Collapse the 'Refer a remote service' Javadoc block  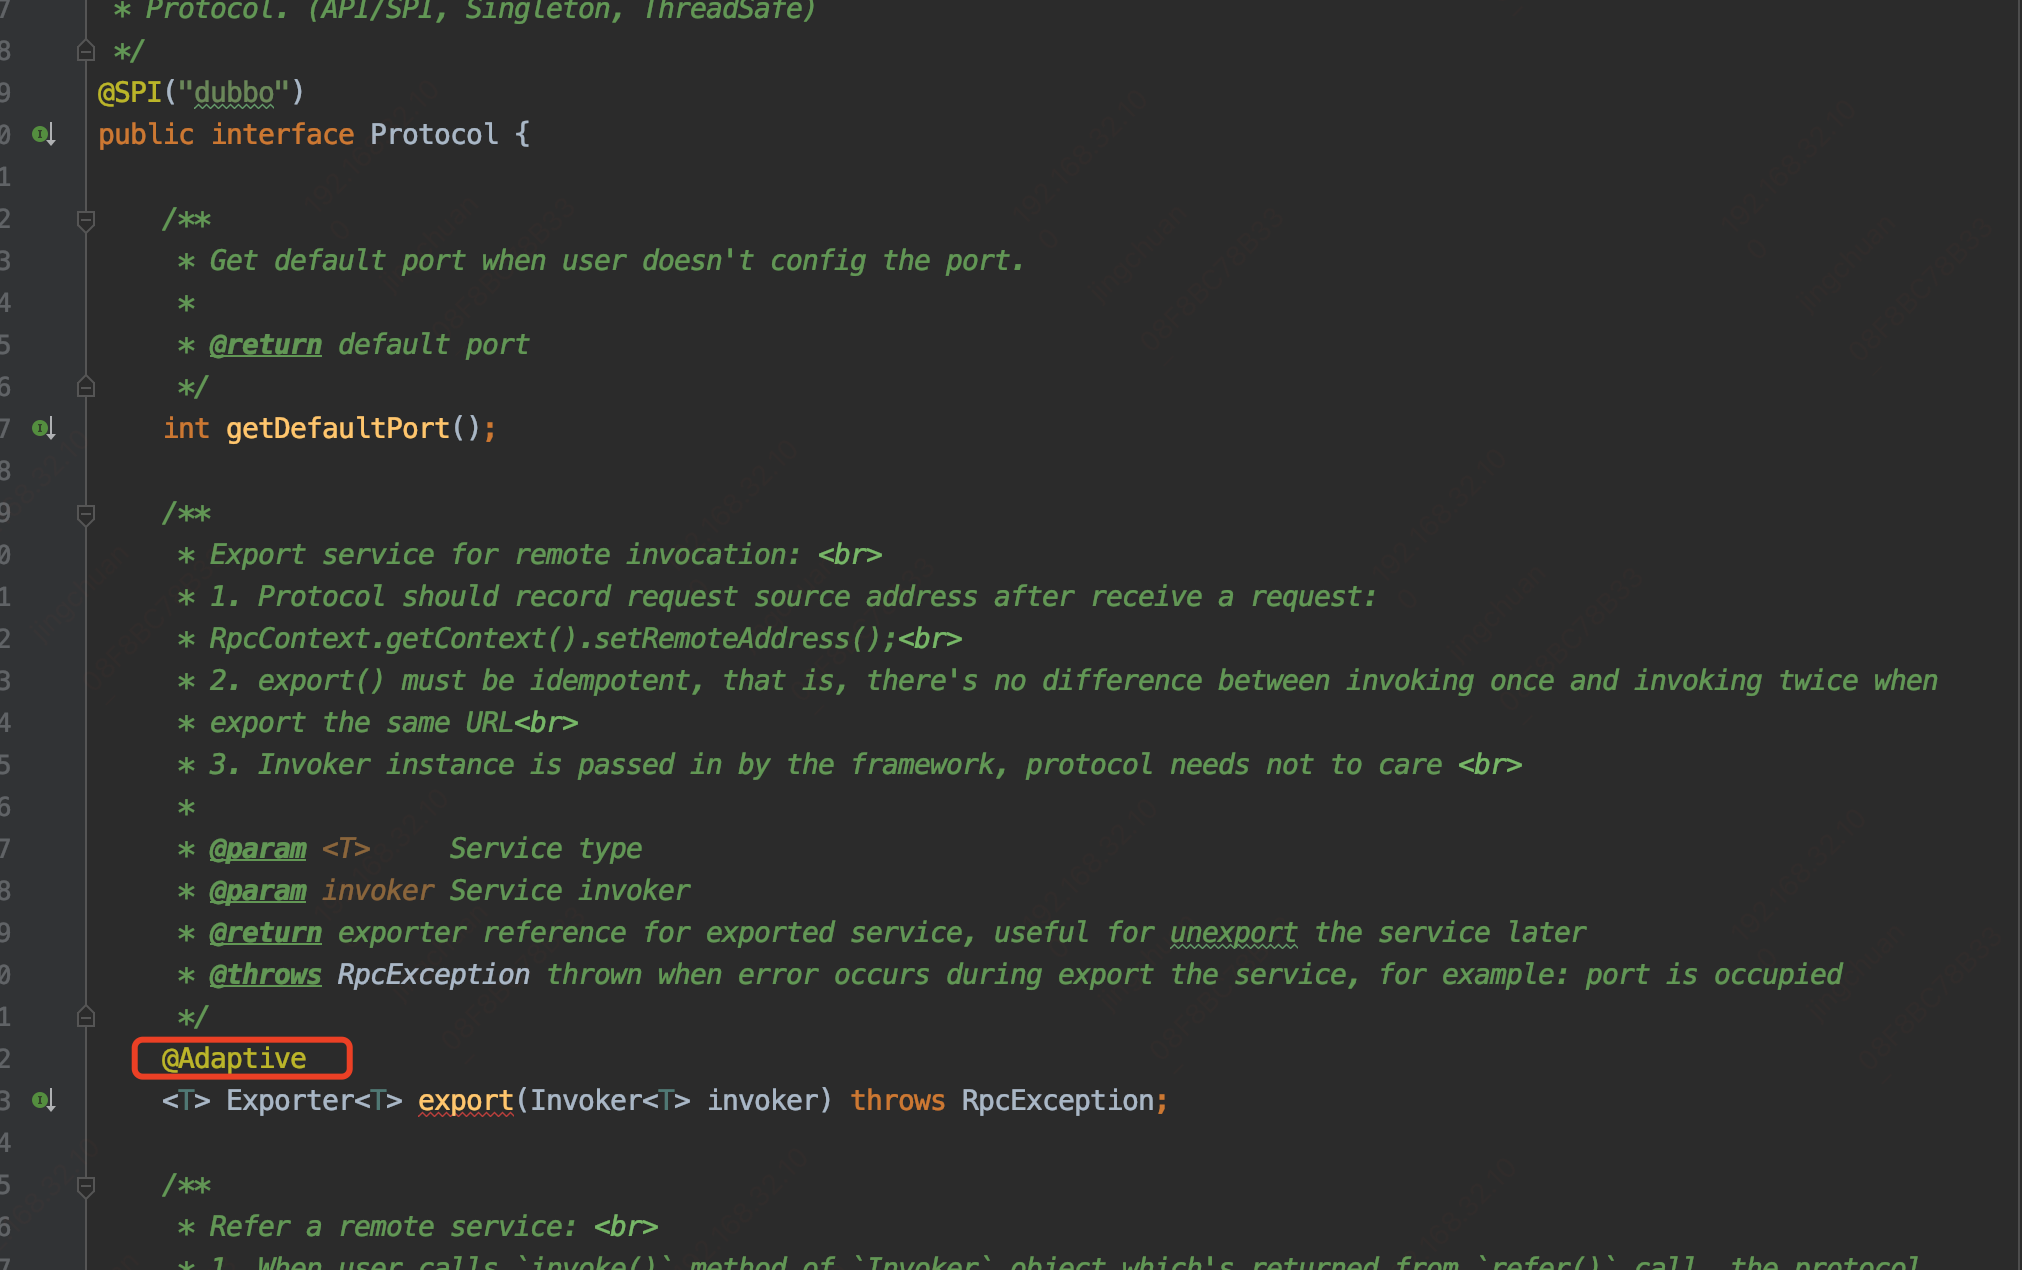click(86, 1186)
